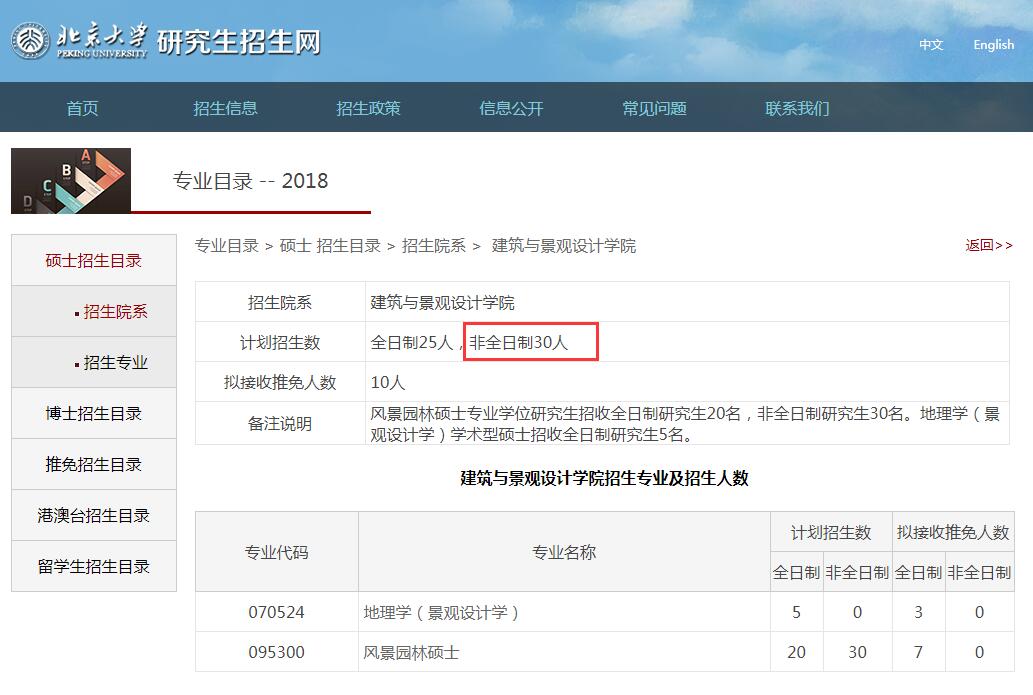Open the 招生信息 navigation menu

(x=225, y=108)
